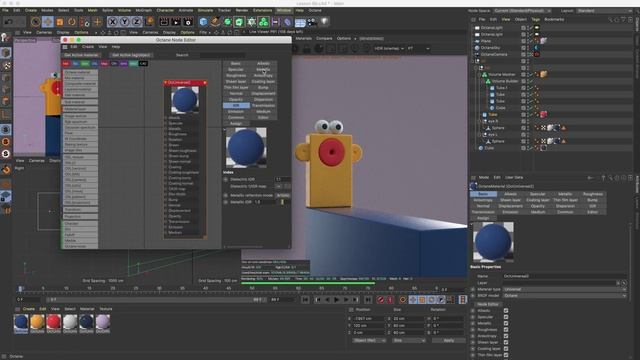The height and width of the screenshot is (360, 640).
Task: Open the Metallic reflection mode dropdown
Action: [282, 196]
